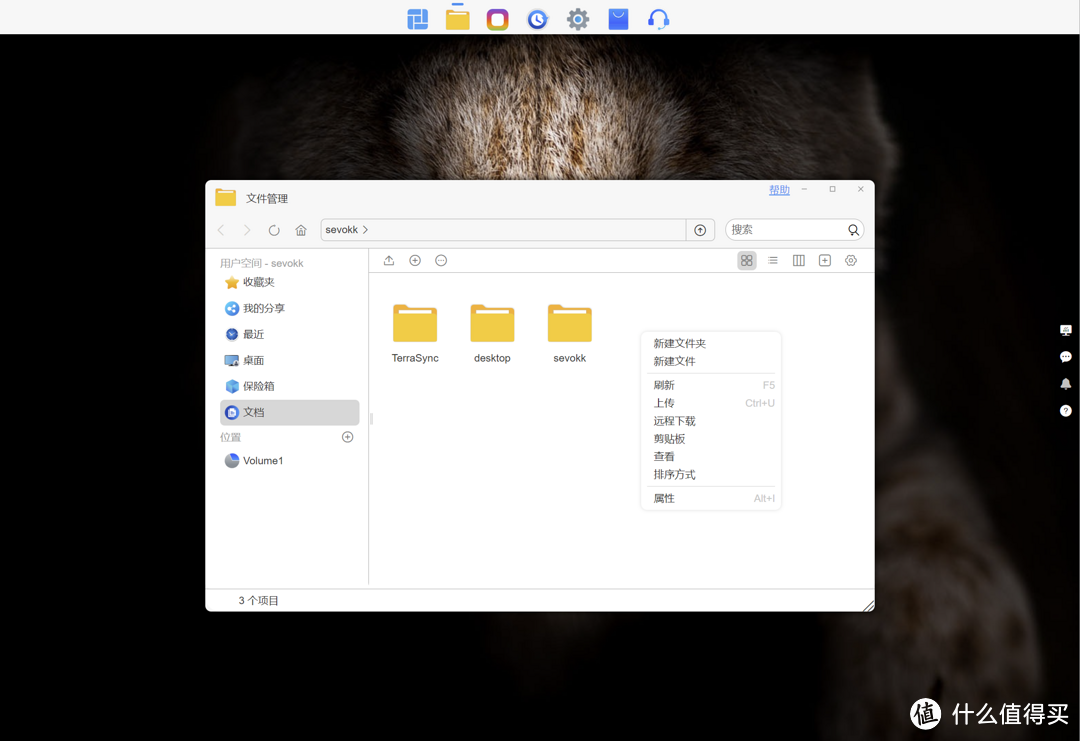Open the messages chat bubble icon

(1065, 357)
